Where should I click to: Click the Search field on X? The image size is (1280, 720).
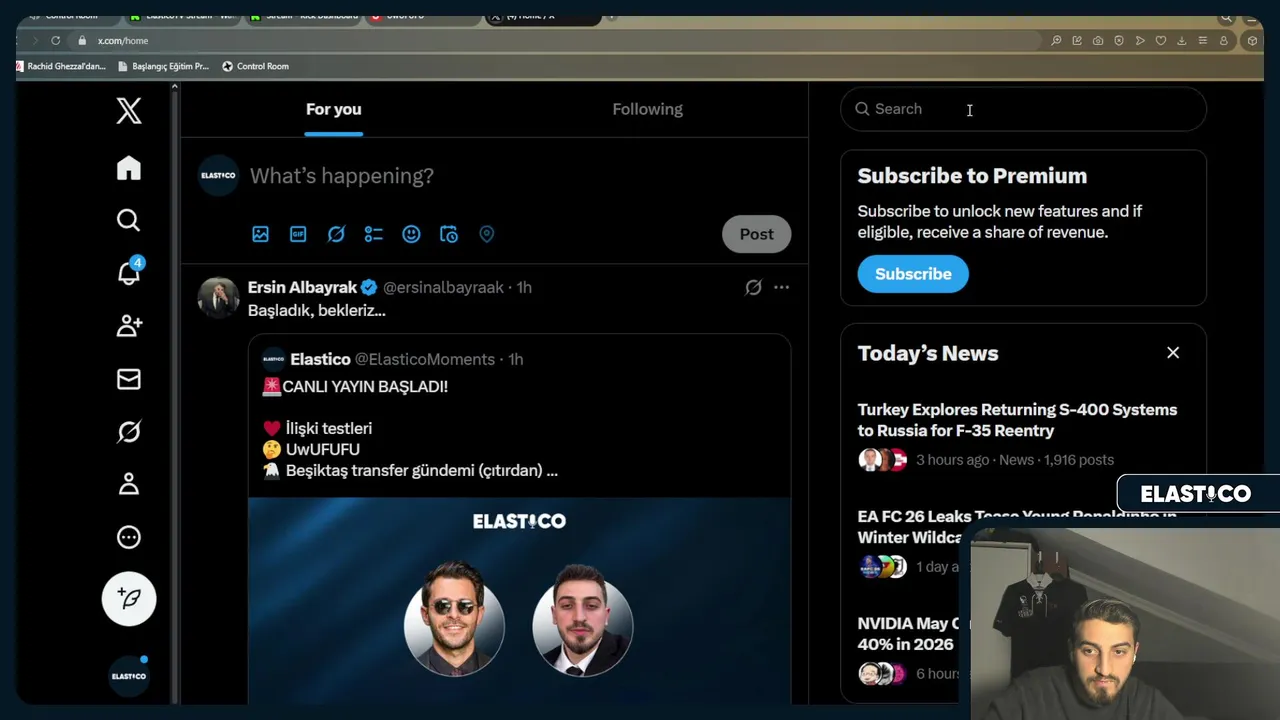pos(1023,109)
